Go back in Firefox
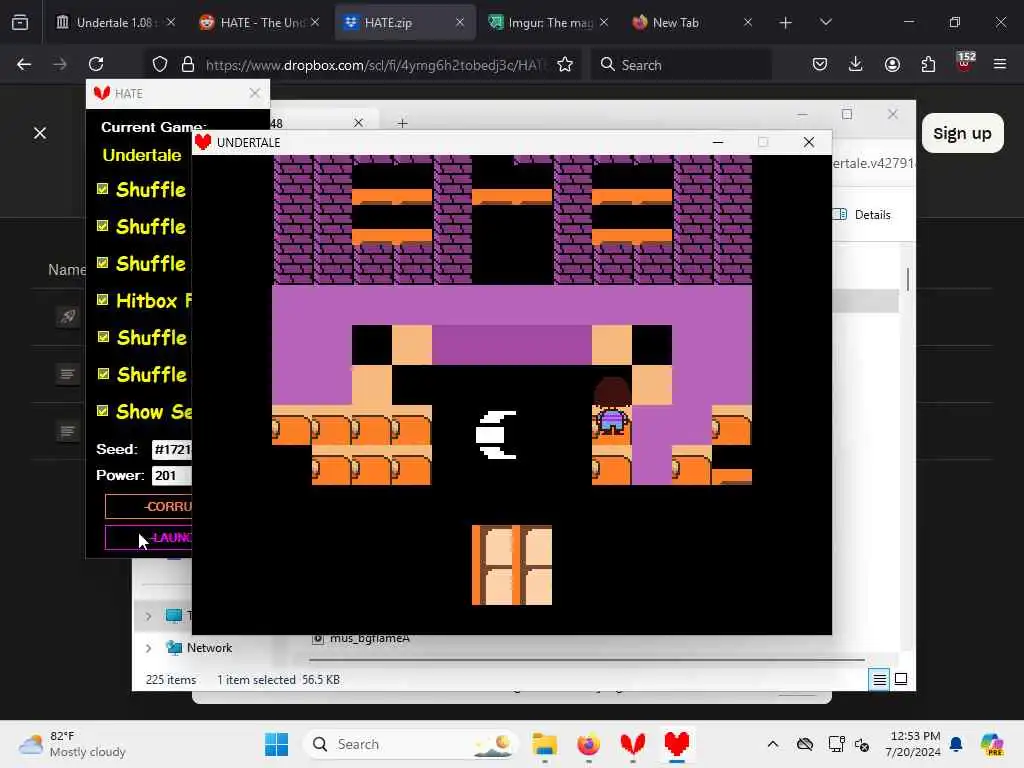1024x768 pixels. (24, 65)
